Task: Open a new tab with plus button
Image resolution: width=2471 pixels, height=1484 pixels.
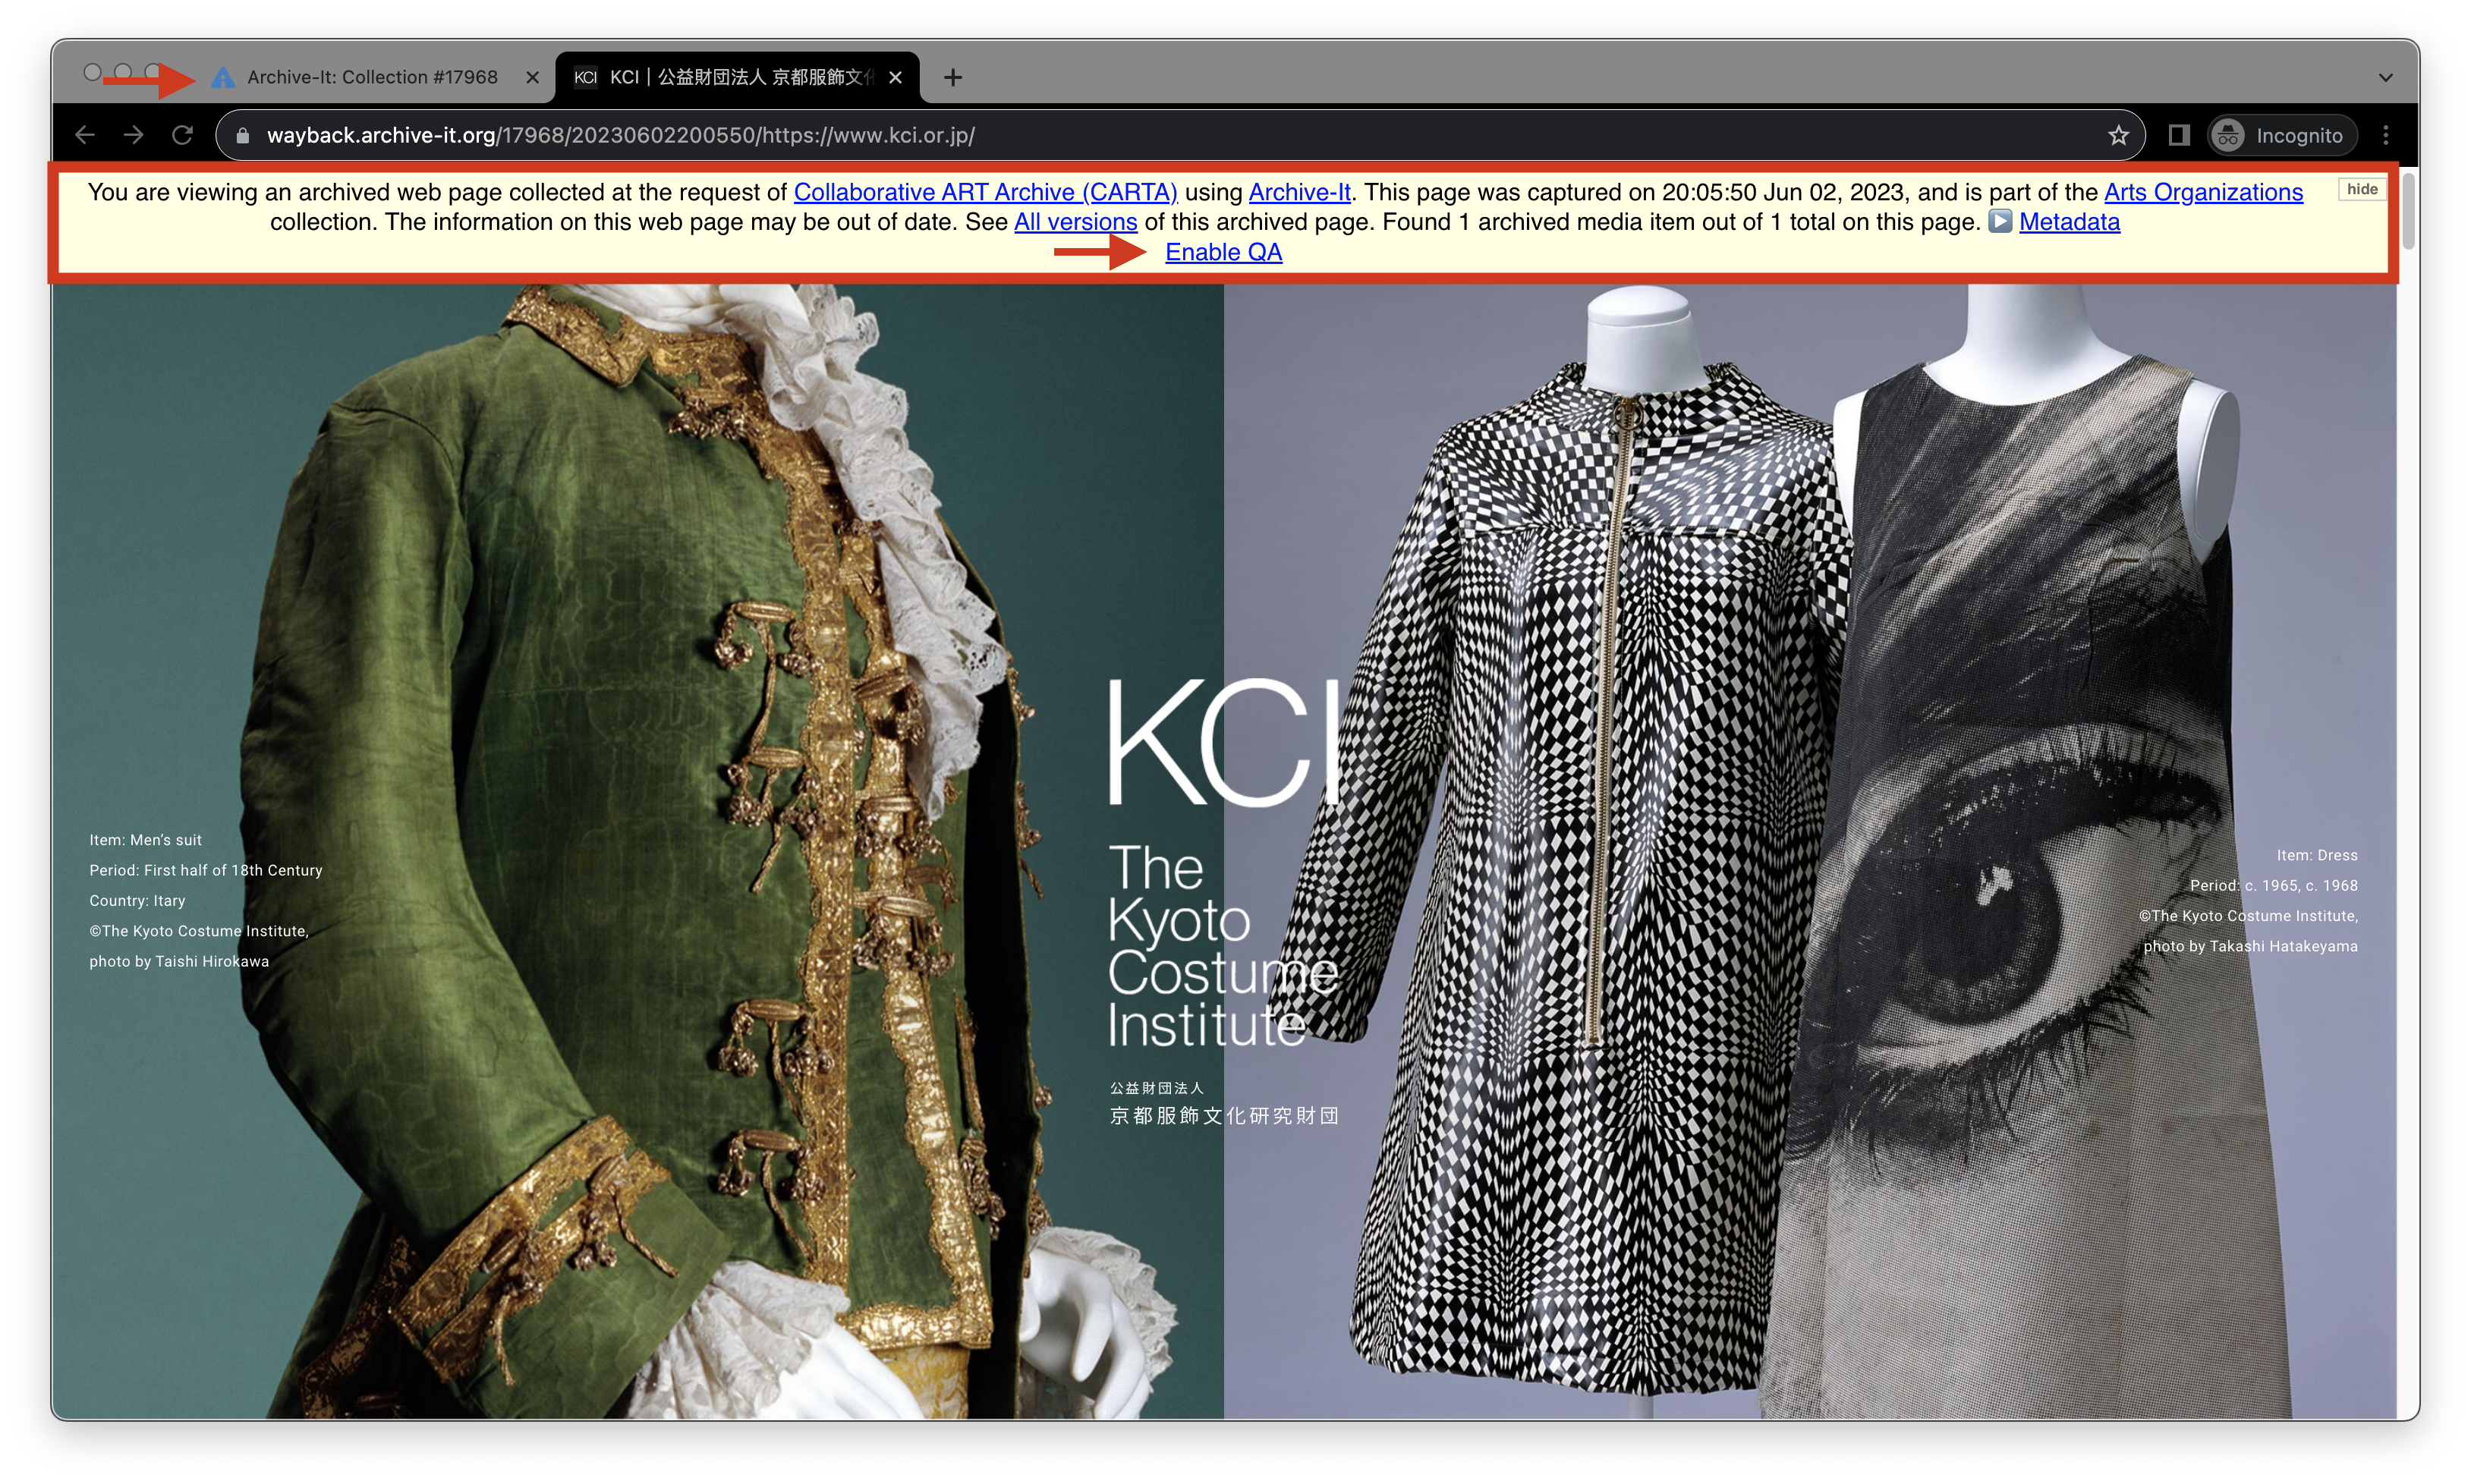Action: click(952, 77)
